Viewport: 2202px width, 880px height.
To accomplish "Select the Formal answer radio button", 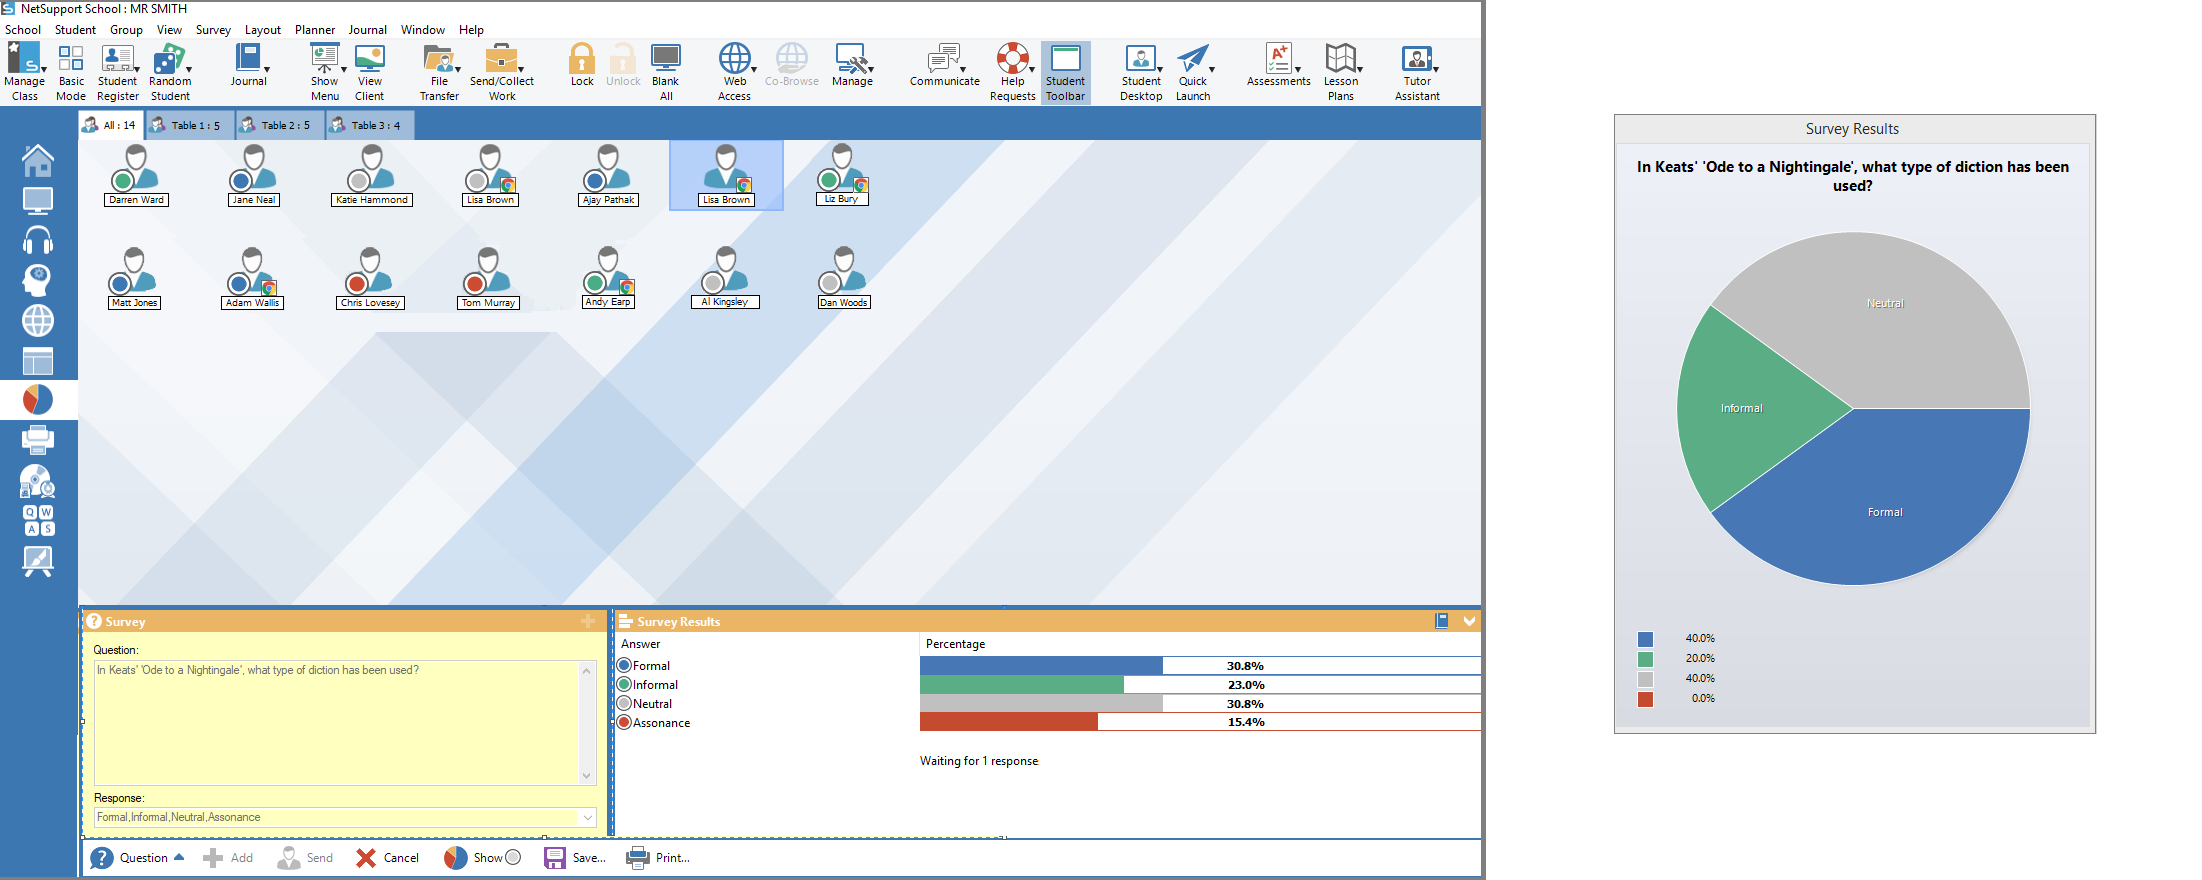I will pos(625,666).
